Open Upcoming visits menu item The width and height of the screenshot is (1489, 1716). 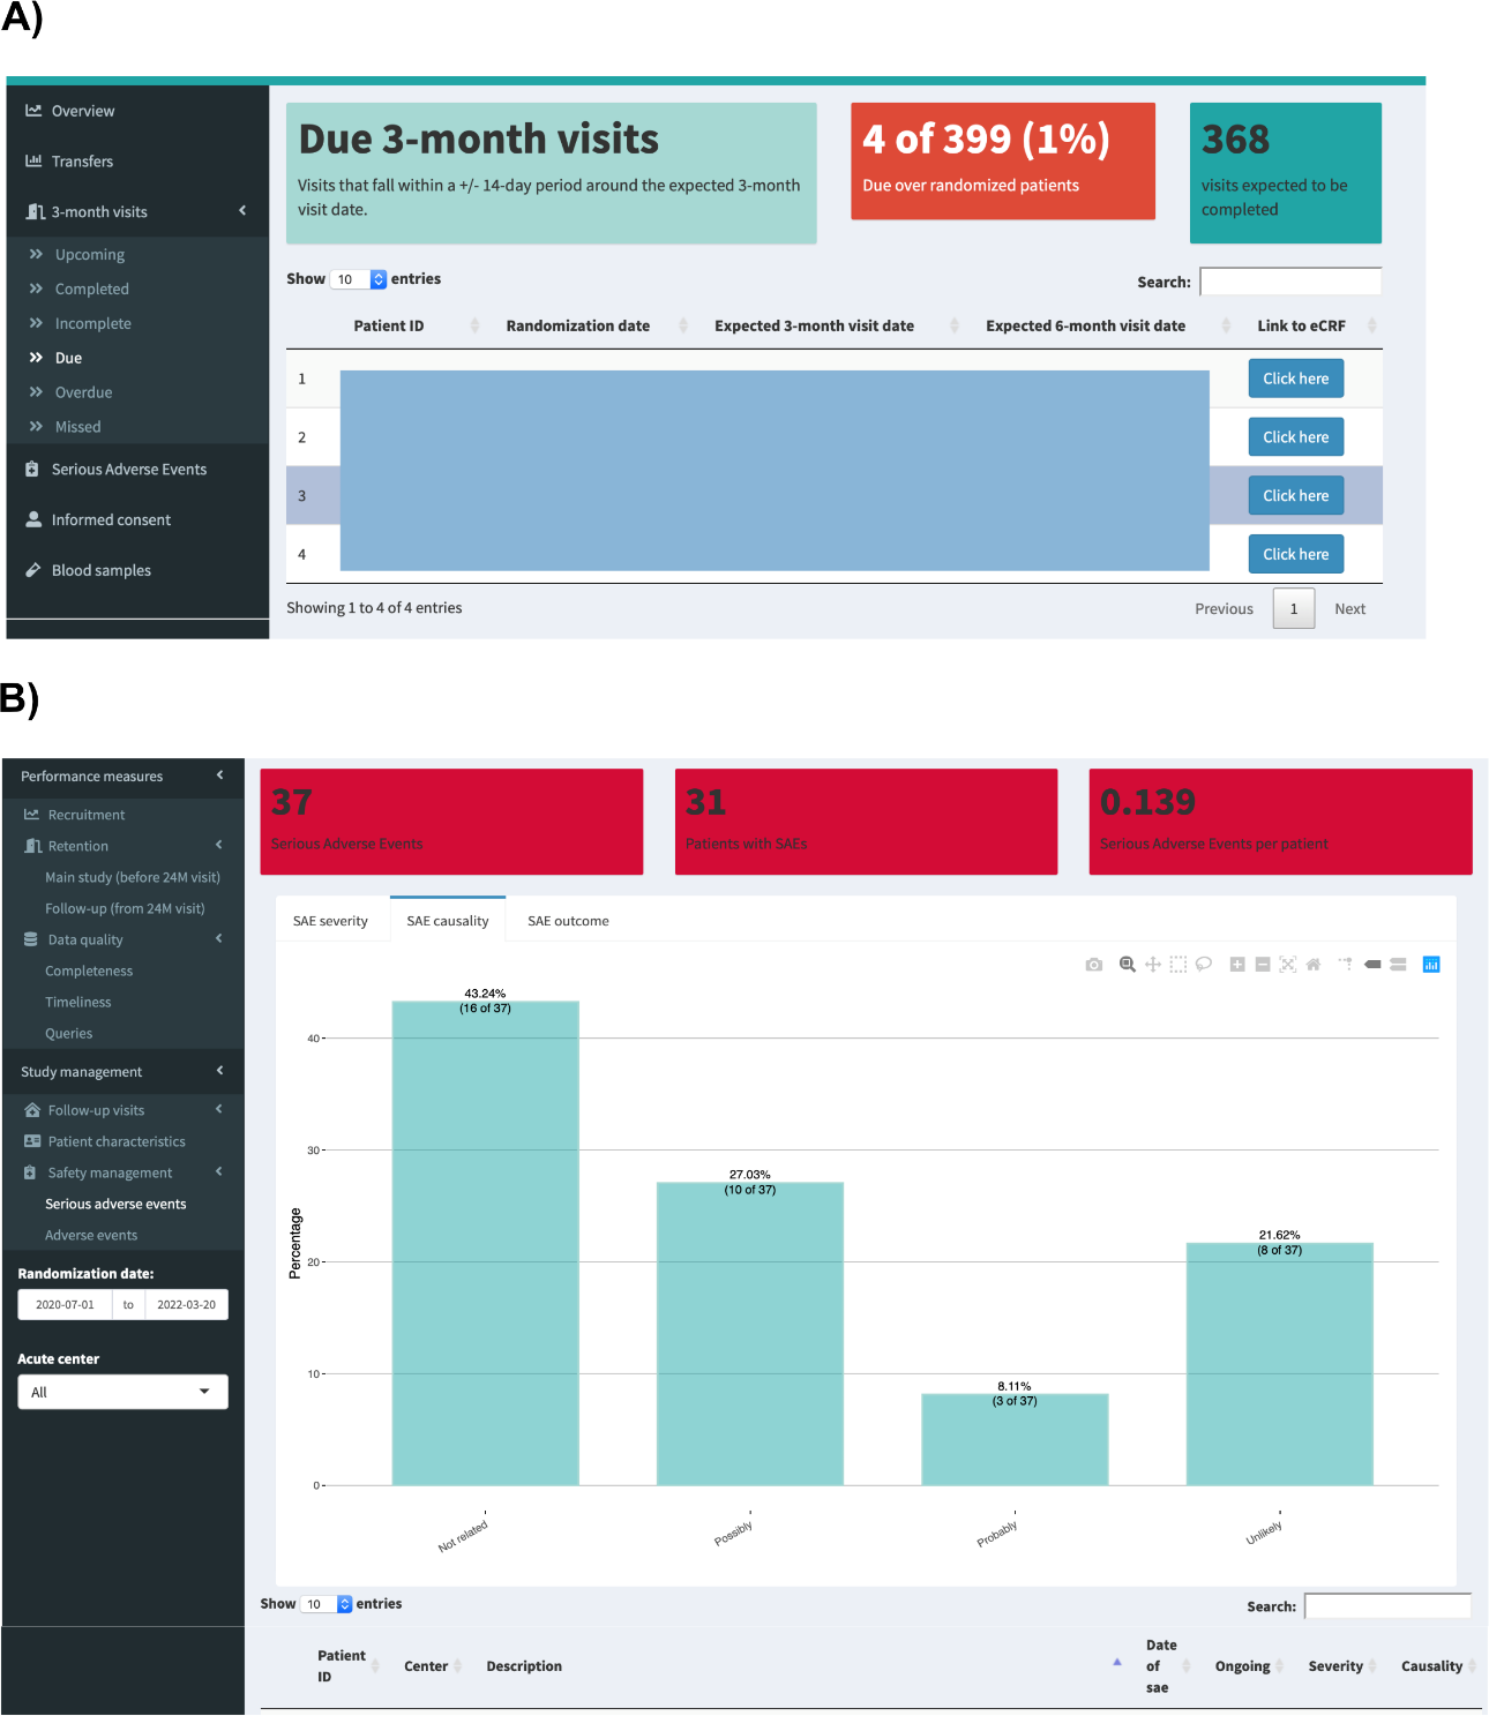coord(90,254)
